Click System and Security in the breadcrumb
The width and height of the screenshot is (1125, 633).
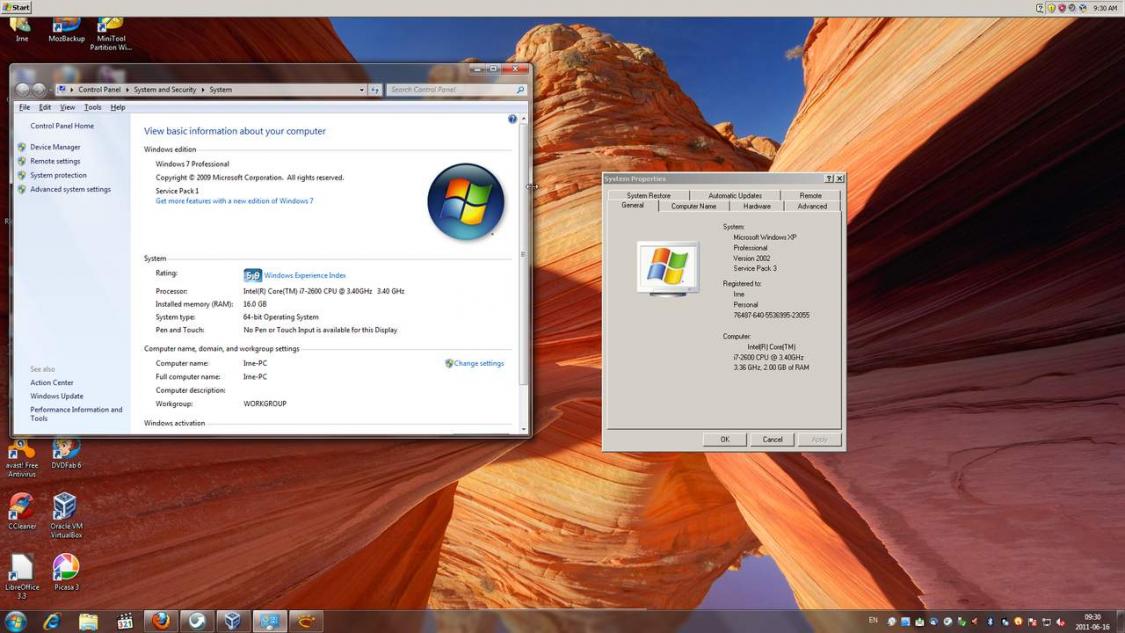165,90
